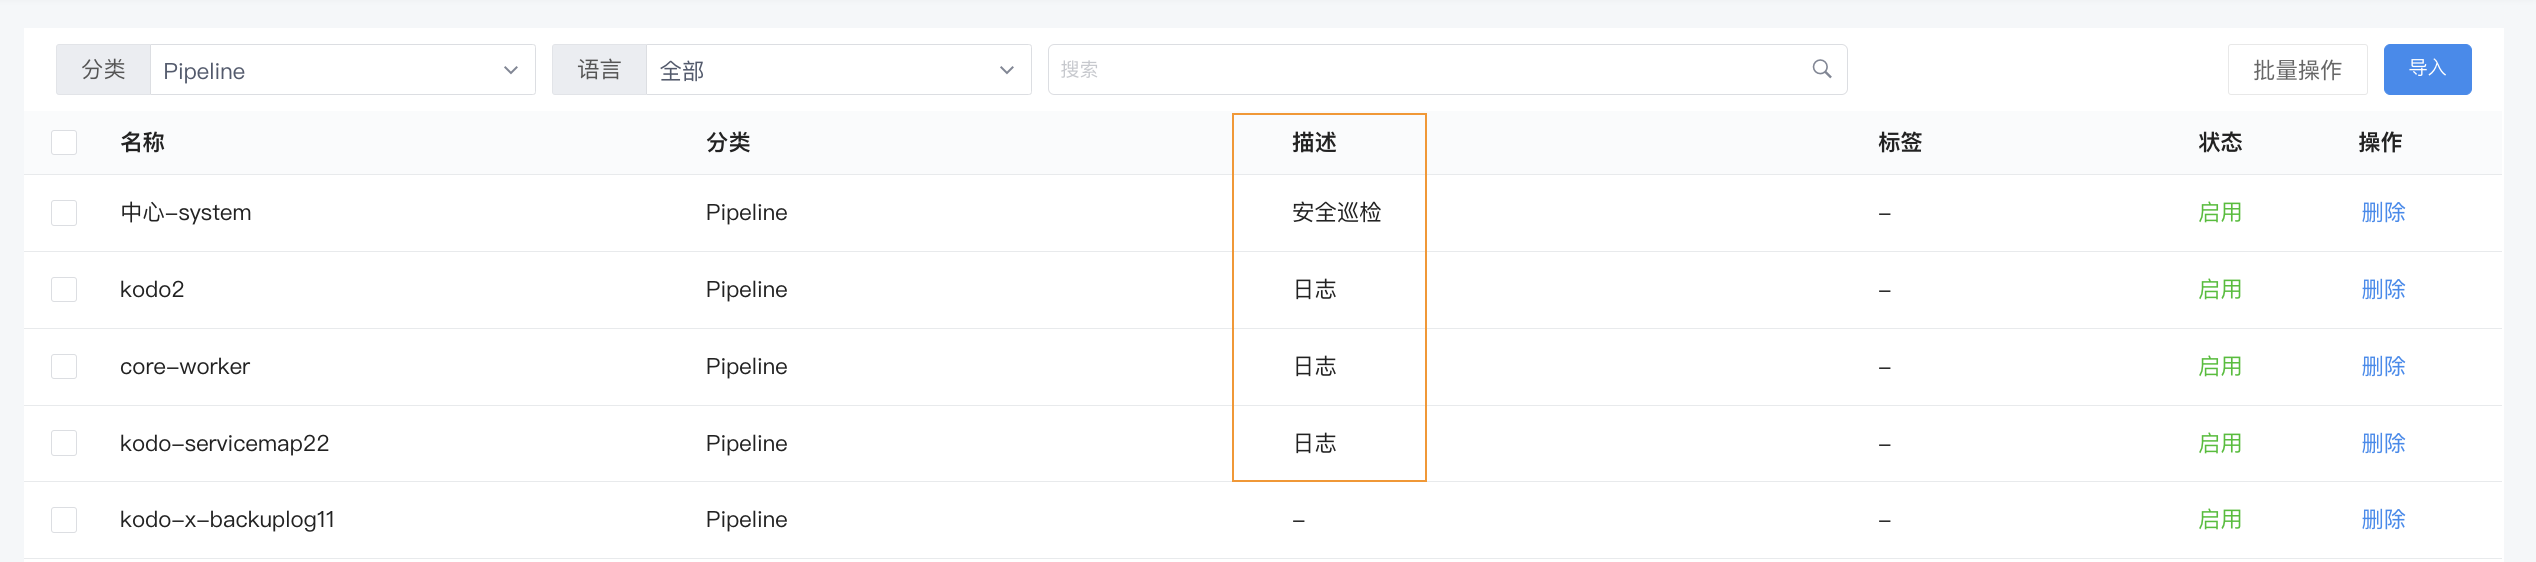Screen dimensions: 2536x562
Task: Click the 描述 column header
Action: 1314,142
